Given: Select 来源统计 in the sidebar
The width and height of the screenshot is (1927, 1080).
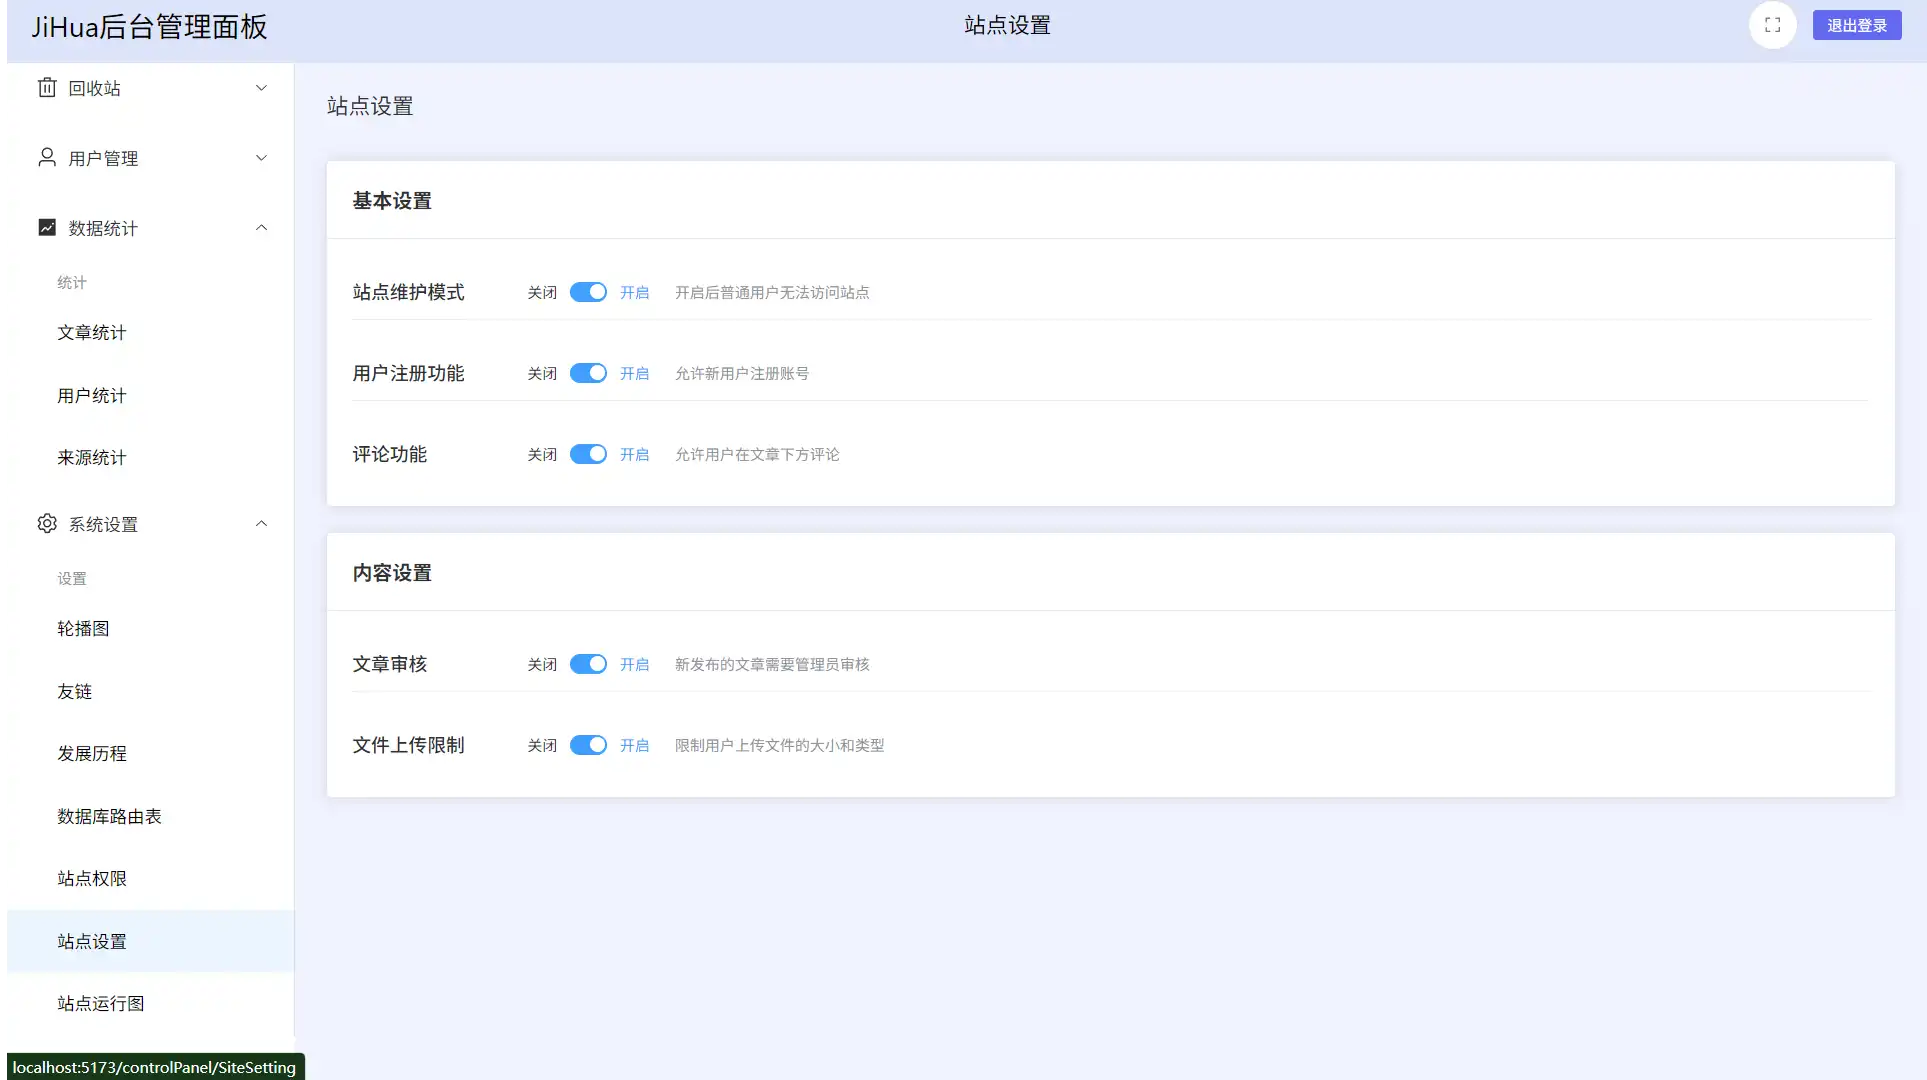Looking at the screenshot, I should tap(91, 457).
